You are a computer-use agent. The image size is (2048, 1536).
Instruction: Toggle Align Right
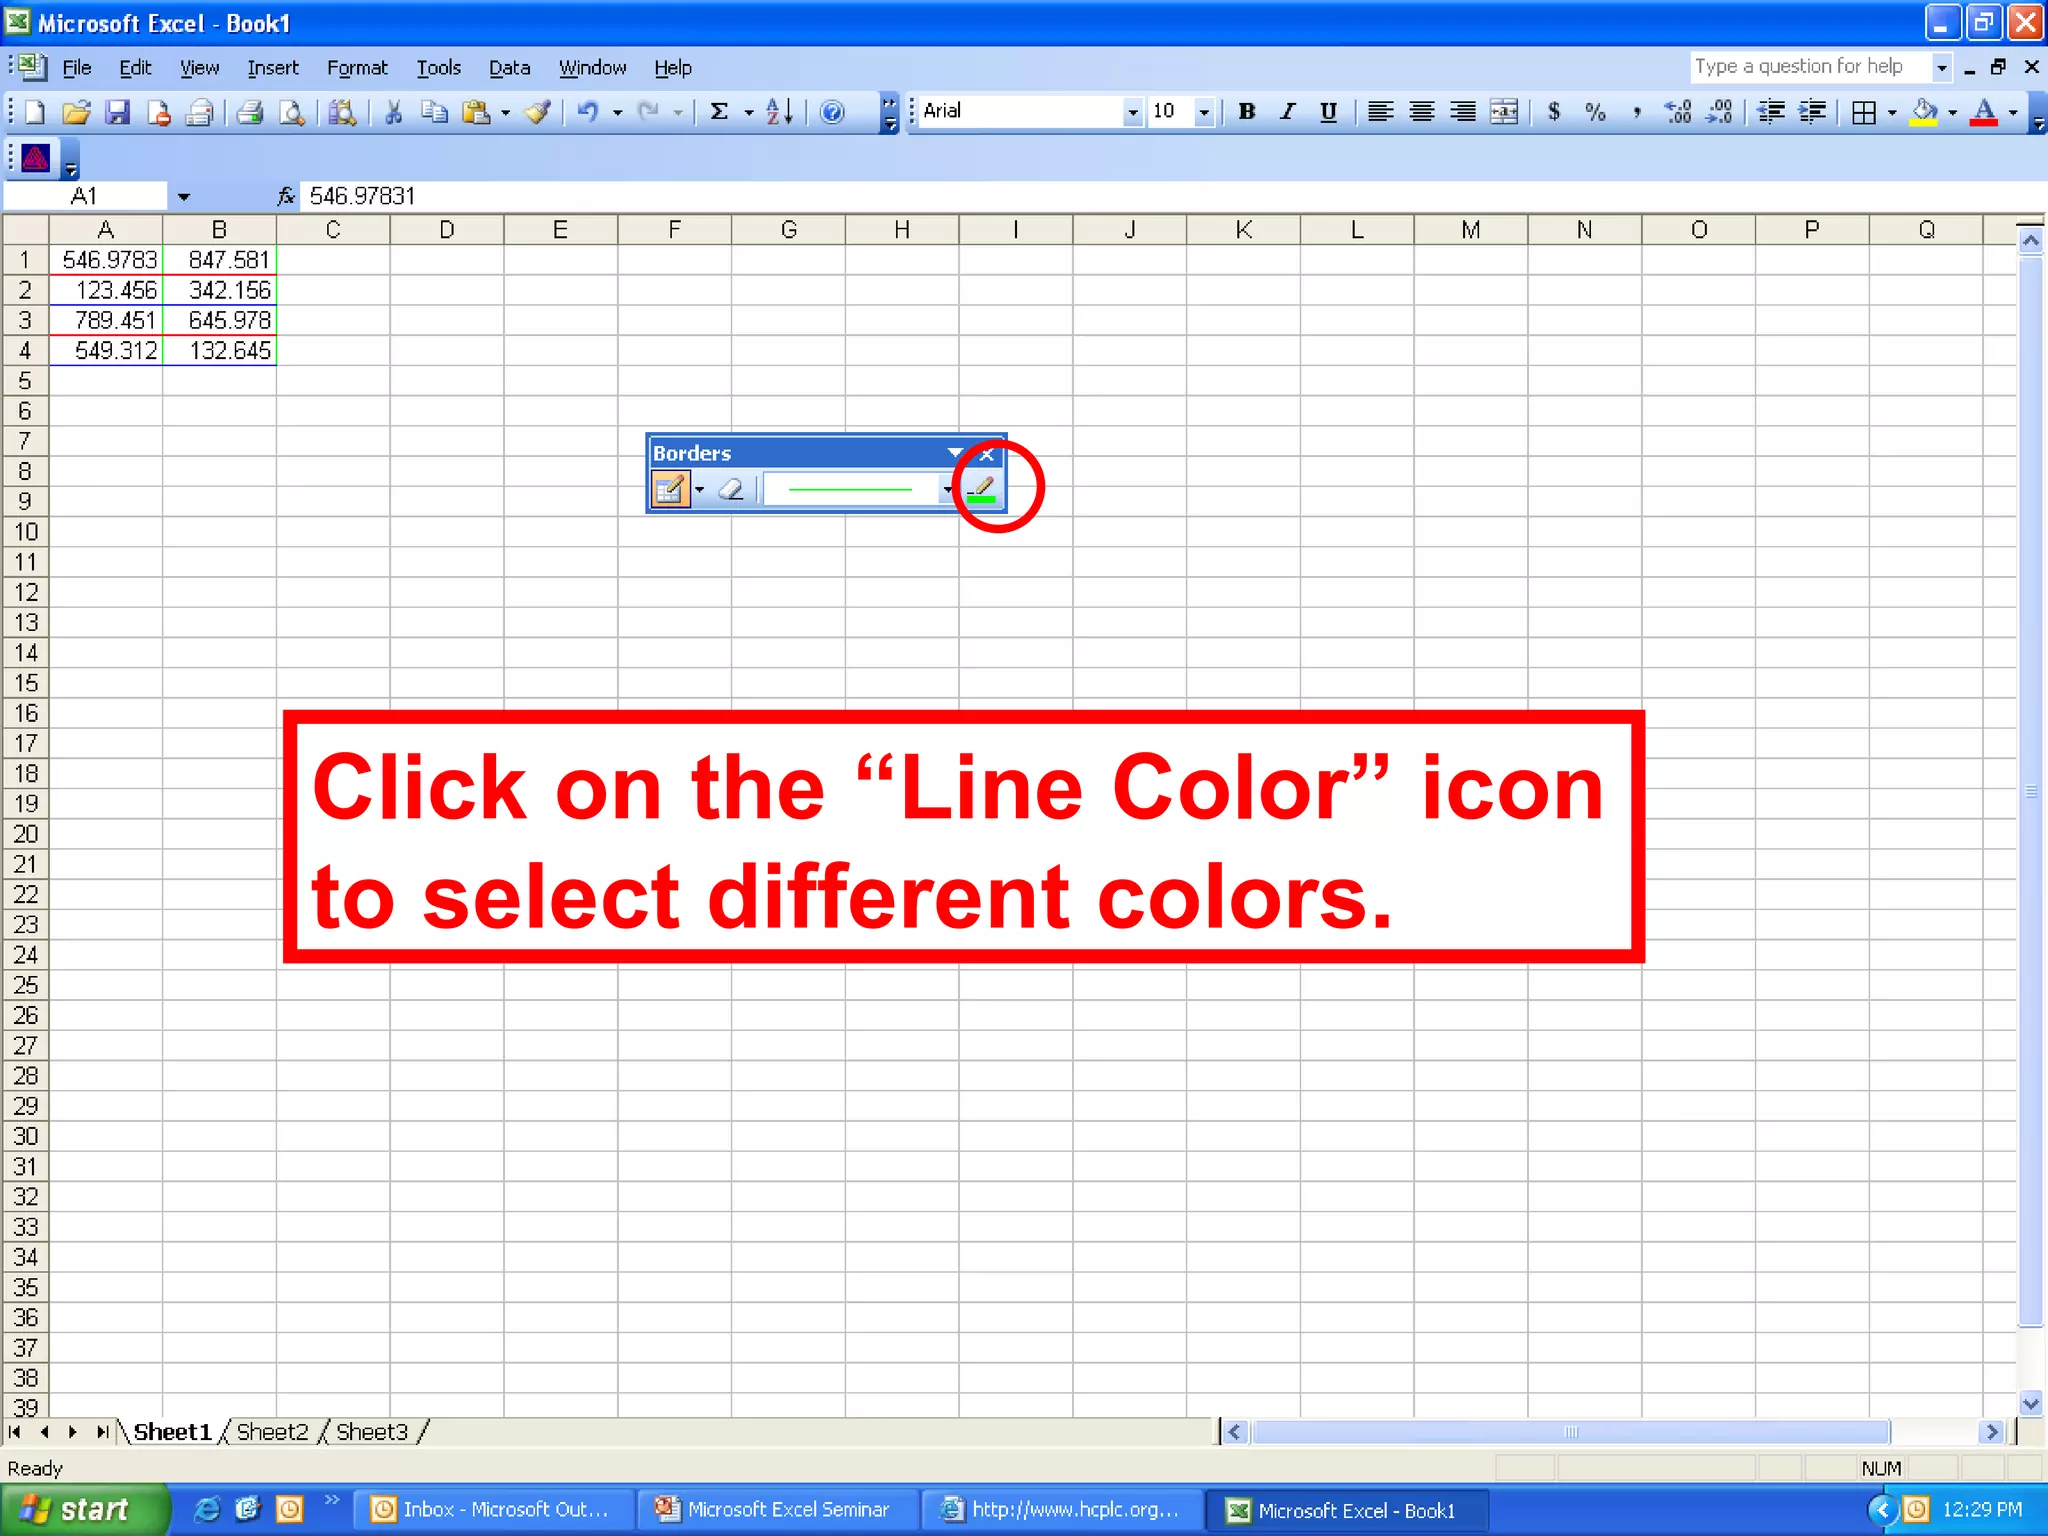tap(1462, 112)
